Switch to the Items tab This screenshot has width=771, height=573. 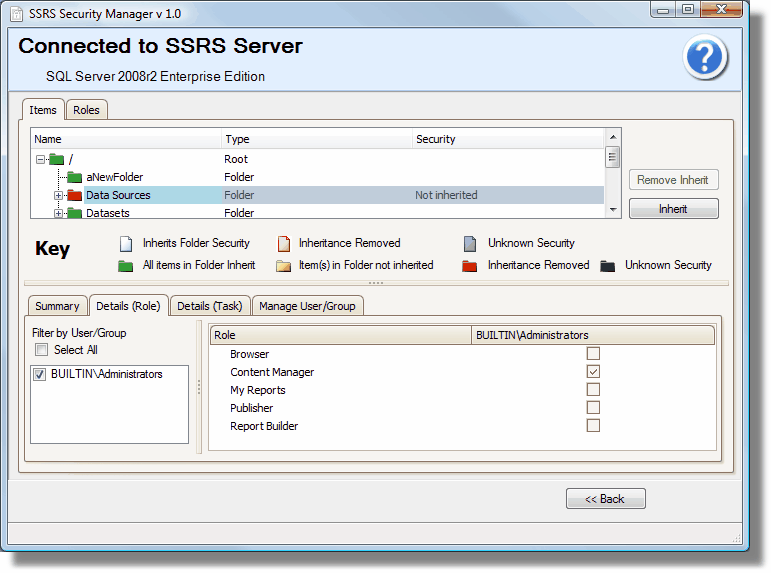43,110
